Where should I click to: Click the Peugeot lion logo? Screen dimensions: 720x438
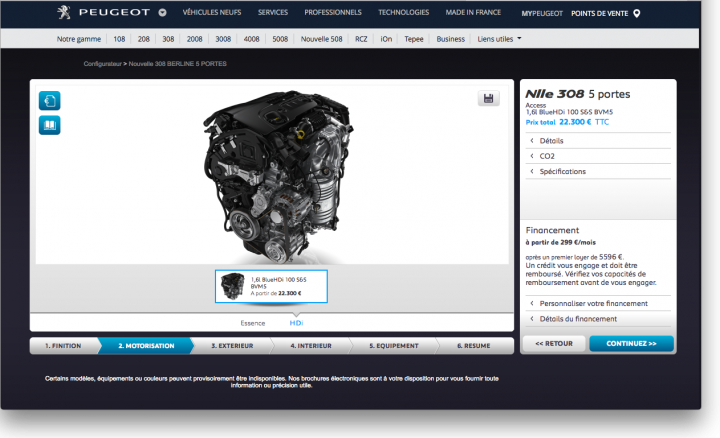tap(64, 12)
